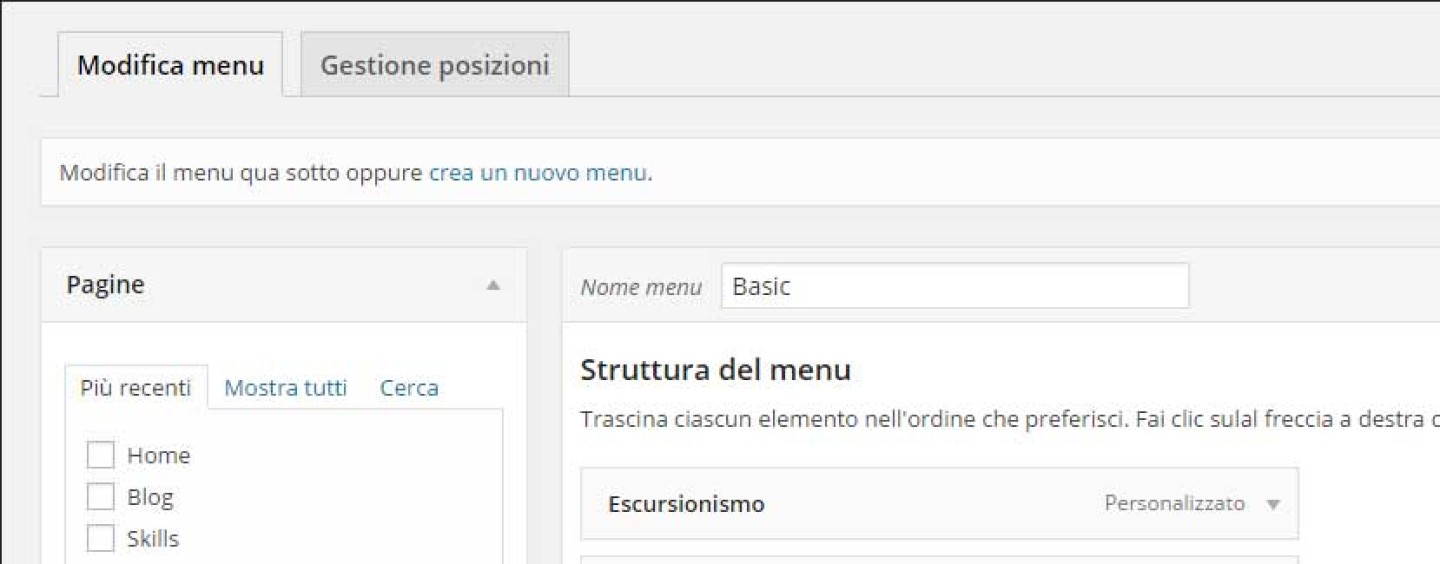This screenshot has width=1440, height=564.
Task: Click the Blog page label
Action: pos(150,497)
